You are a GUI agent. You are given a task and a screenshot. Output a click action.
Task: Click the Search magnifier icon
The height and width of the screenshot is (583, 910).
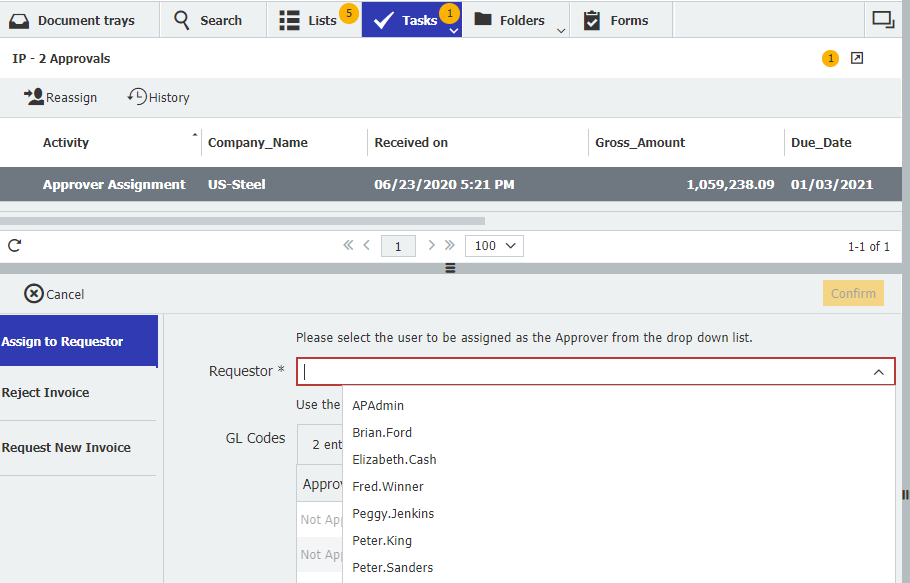[181, 19]
